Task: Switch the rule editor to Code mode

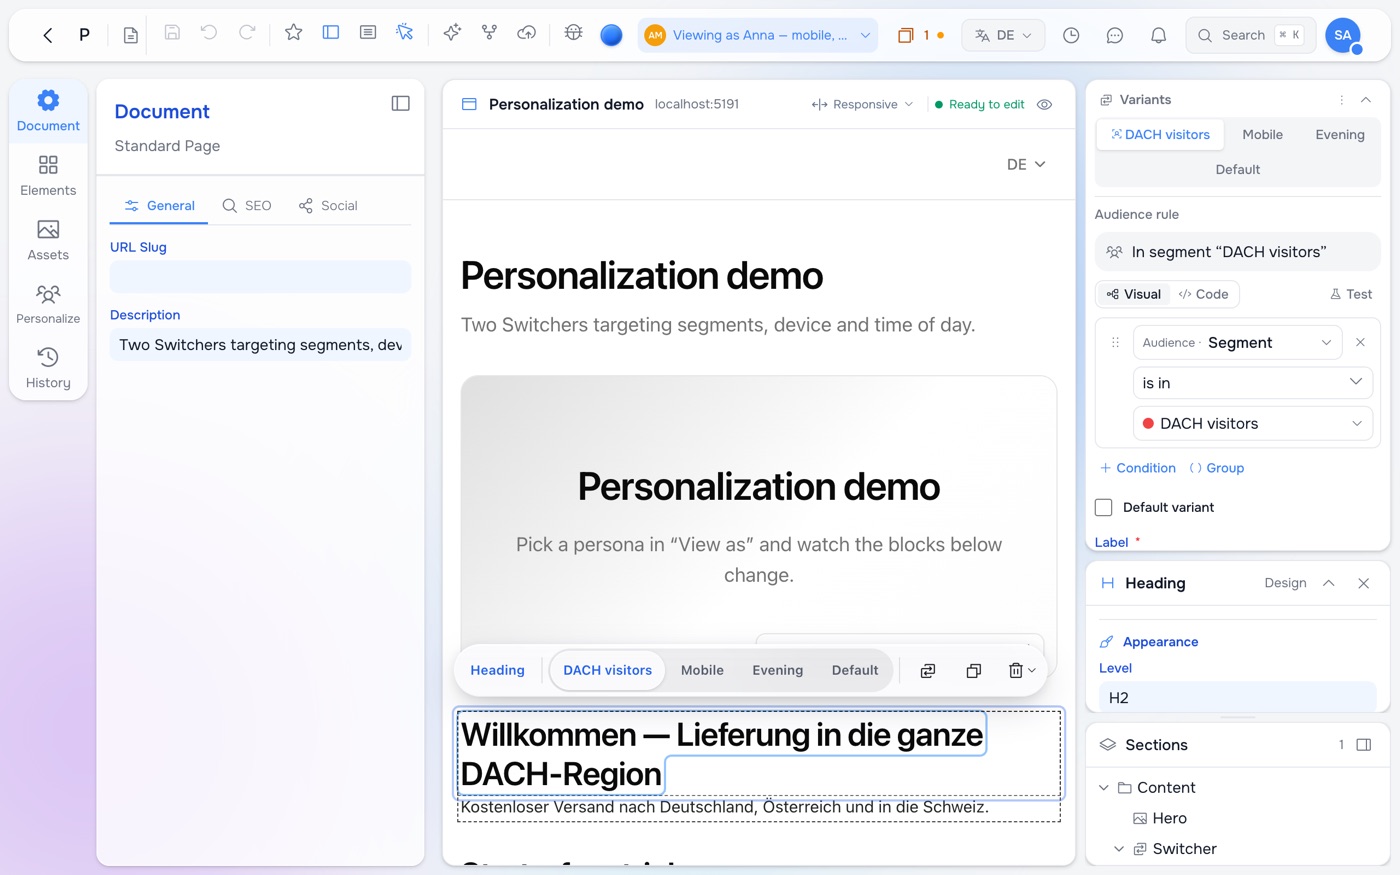Action: (1203, 294)
